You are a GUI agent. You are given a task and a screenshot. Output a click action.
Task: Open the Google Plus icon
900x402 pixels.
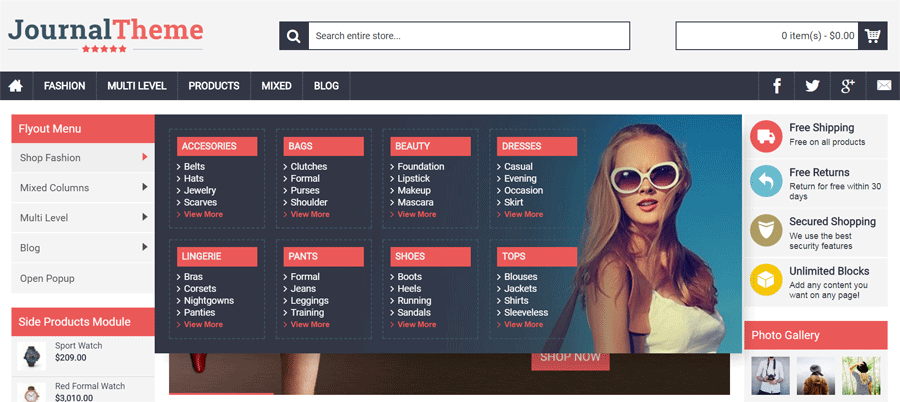(x=847, y=86)
